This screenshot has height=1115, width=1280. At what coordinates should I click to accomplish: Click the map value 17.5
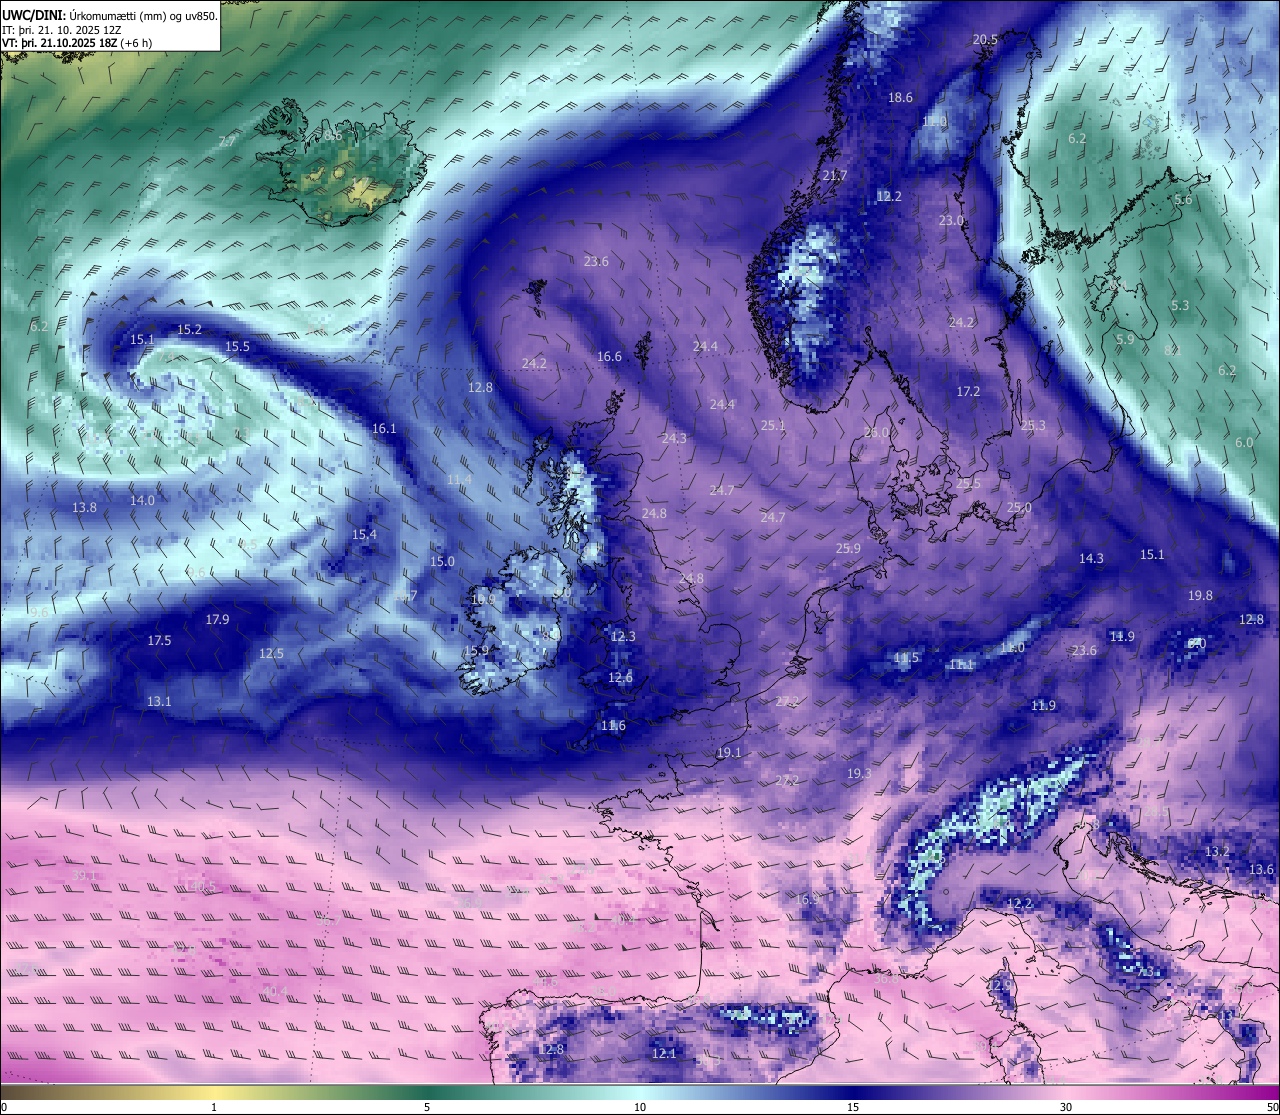coord(159,641)
